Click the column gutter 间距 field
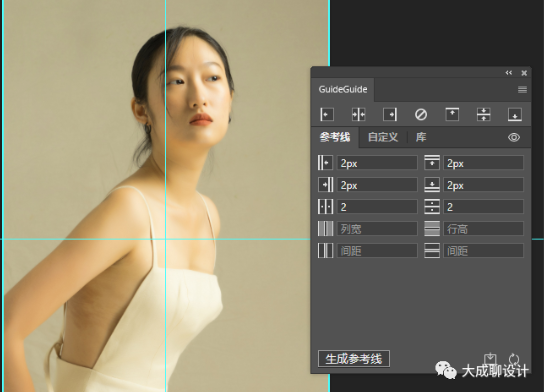Viewport: 544px width, 392px height. pyautogui.click(x=377, y=251)
